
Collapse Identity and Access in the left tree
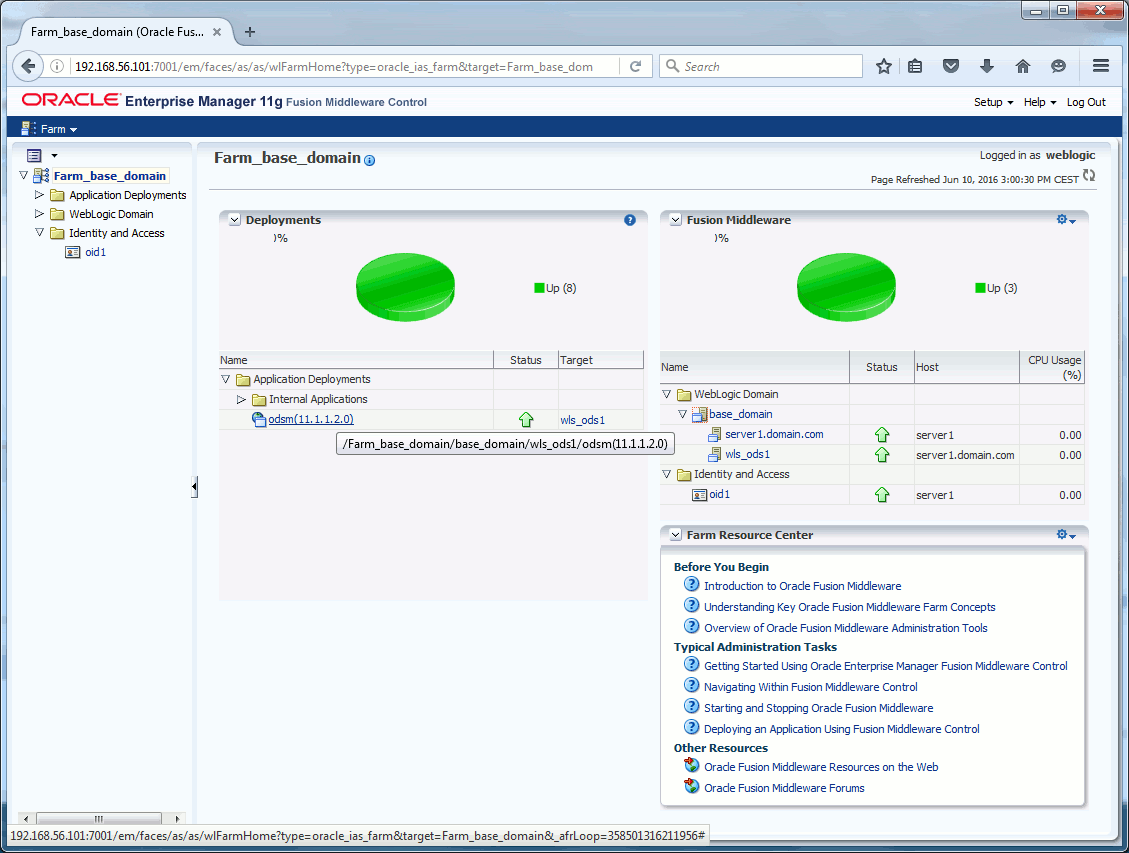point(40,233)
